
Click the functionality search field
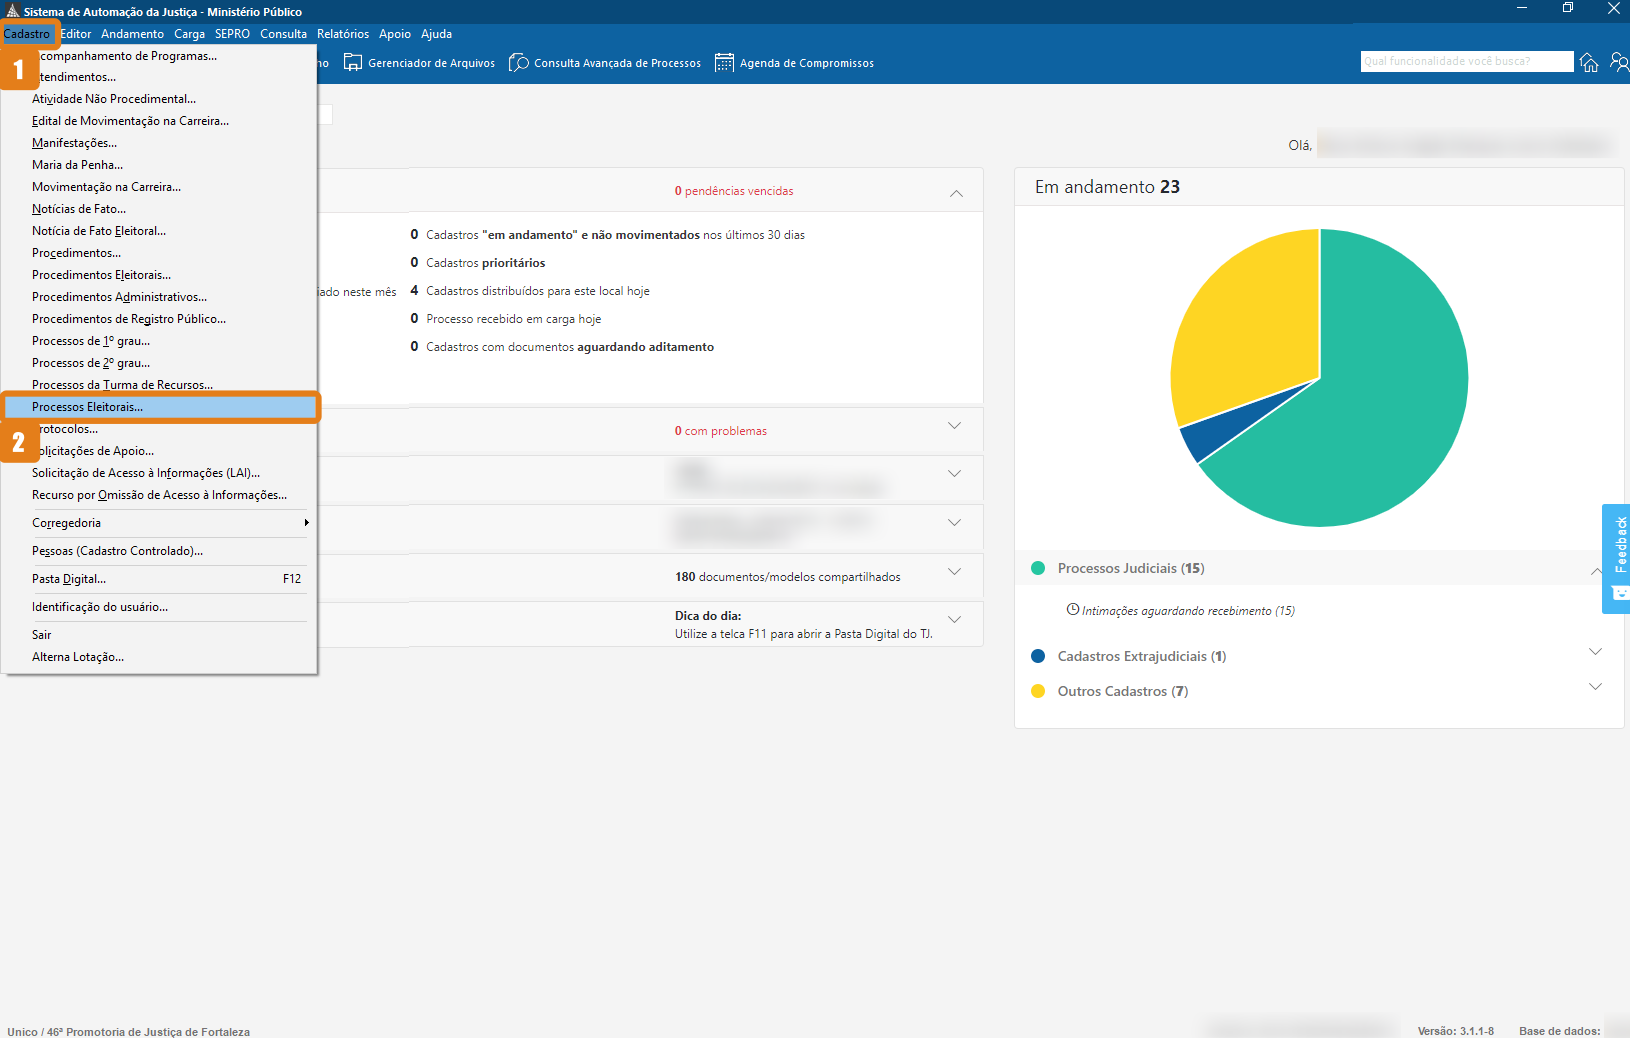[1466, 61]
